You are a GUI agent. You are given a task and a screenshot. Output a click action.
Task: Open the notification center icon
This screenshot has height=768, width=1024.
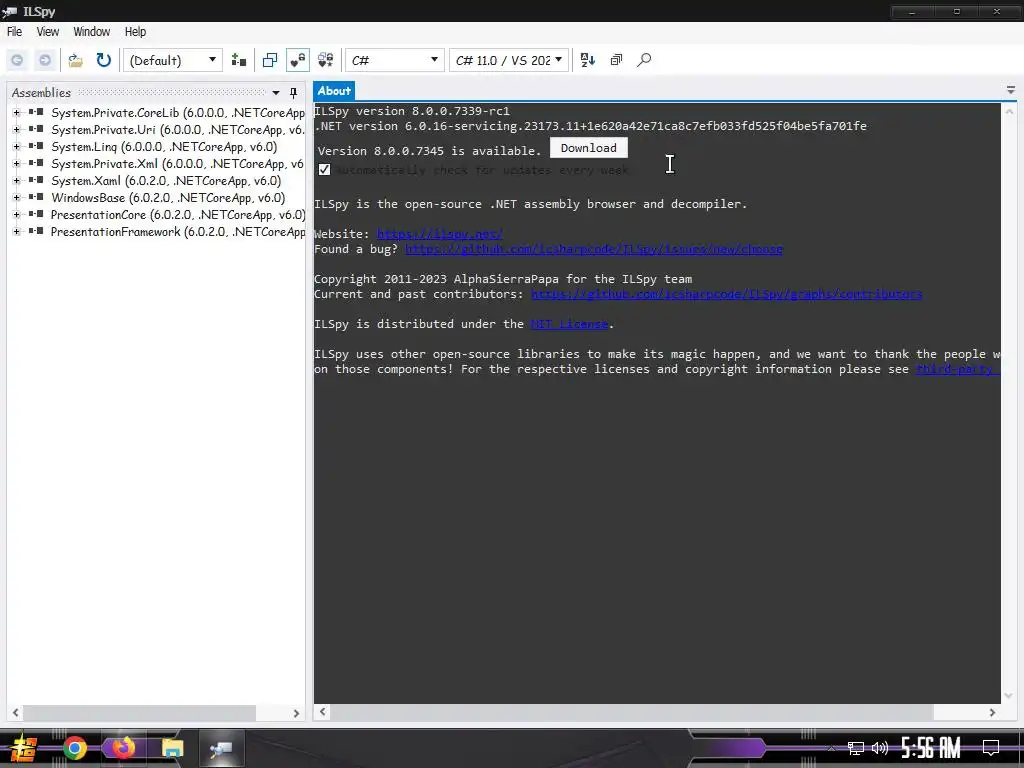991,748
